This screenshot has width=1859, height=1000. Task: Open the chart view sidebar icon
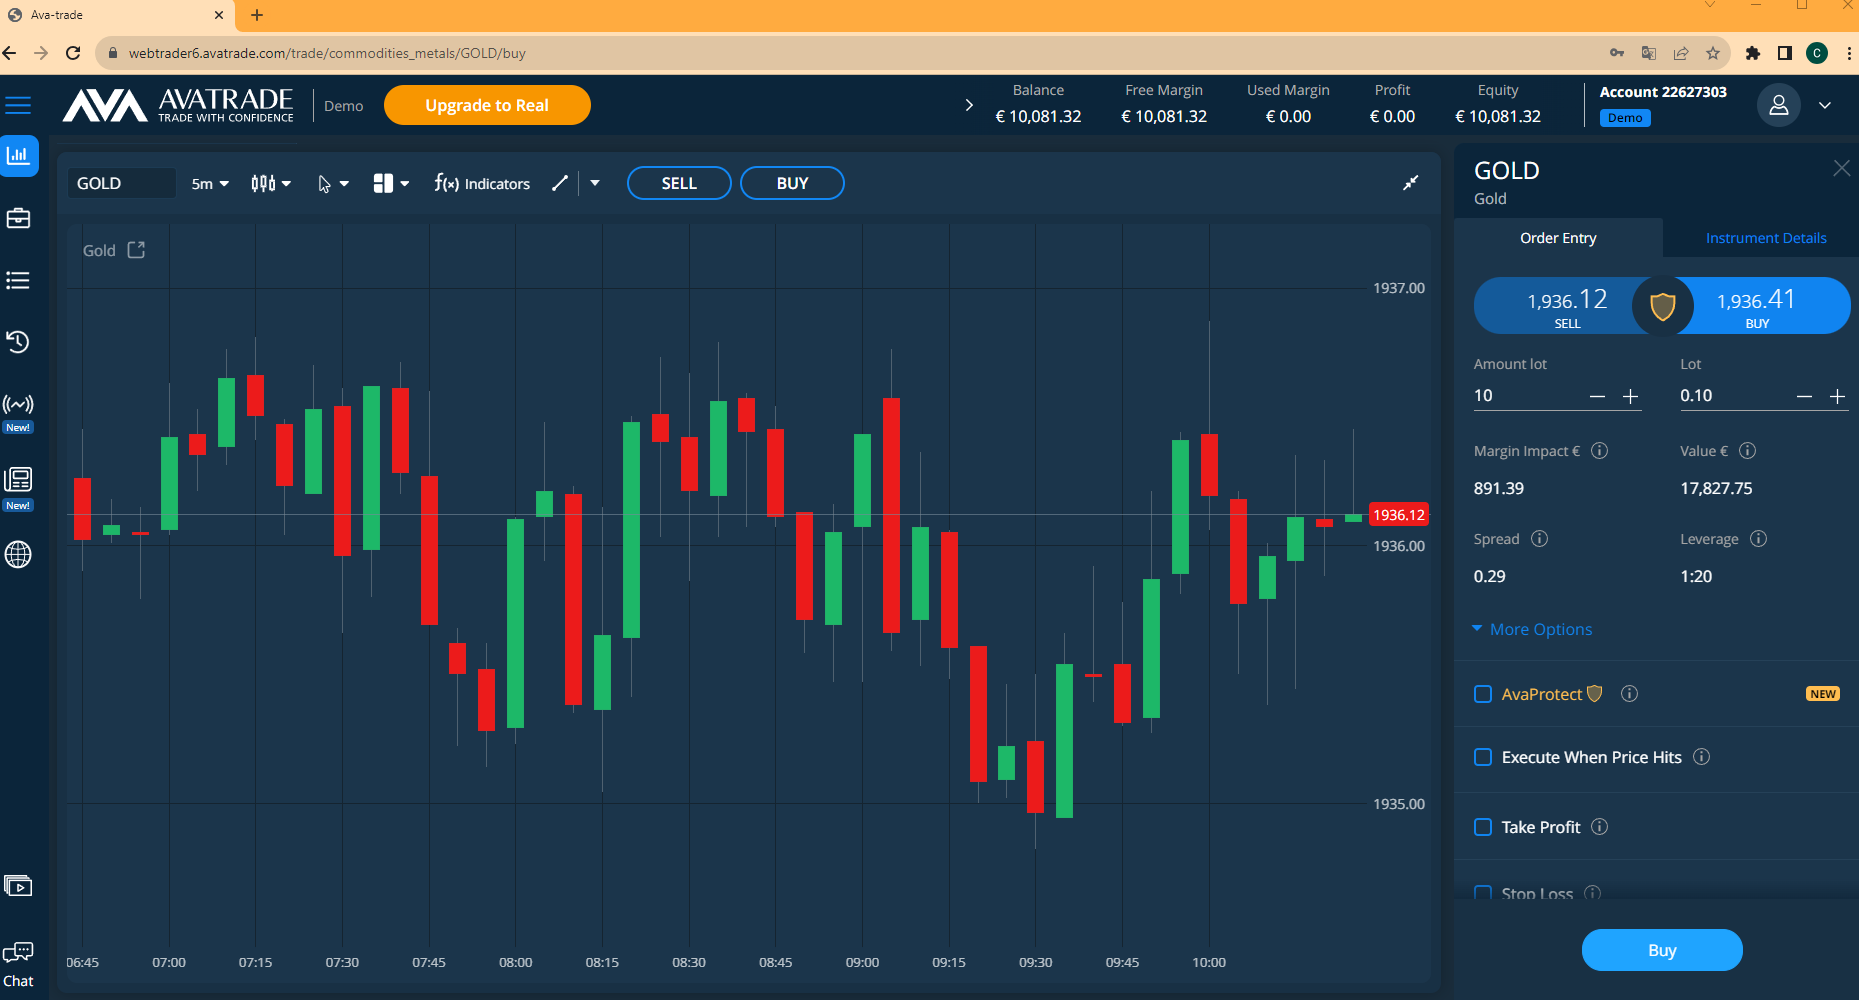[x=18, y=155]
